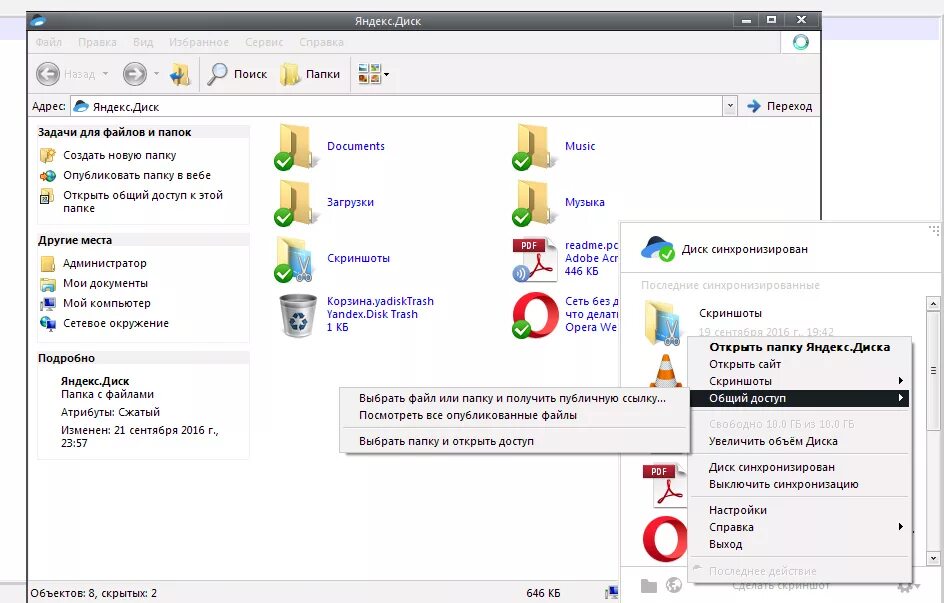
Task: Open the Music folder icon
Action: [x=533, y=146]
